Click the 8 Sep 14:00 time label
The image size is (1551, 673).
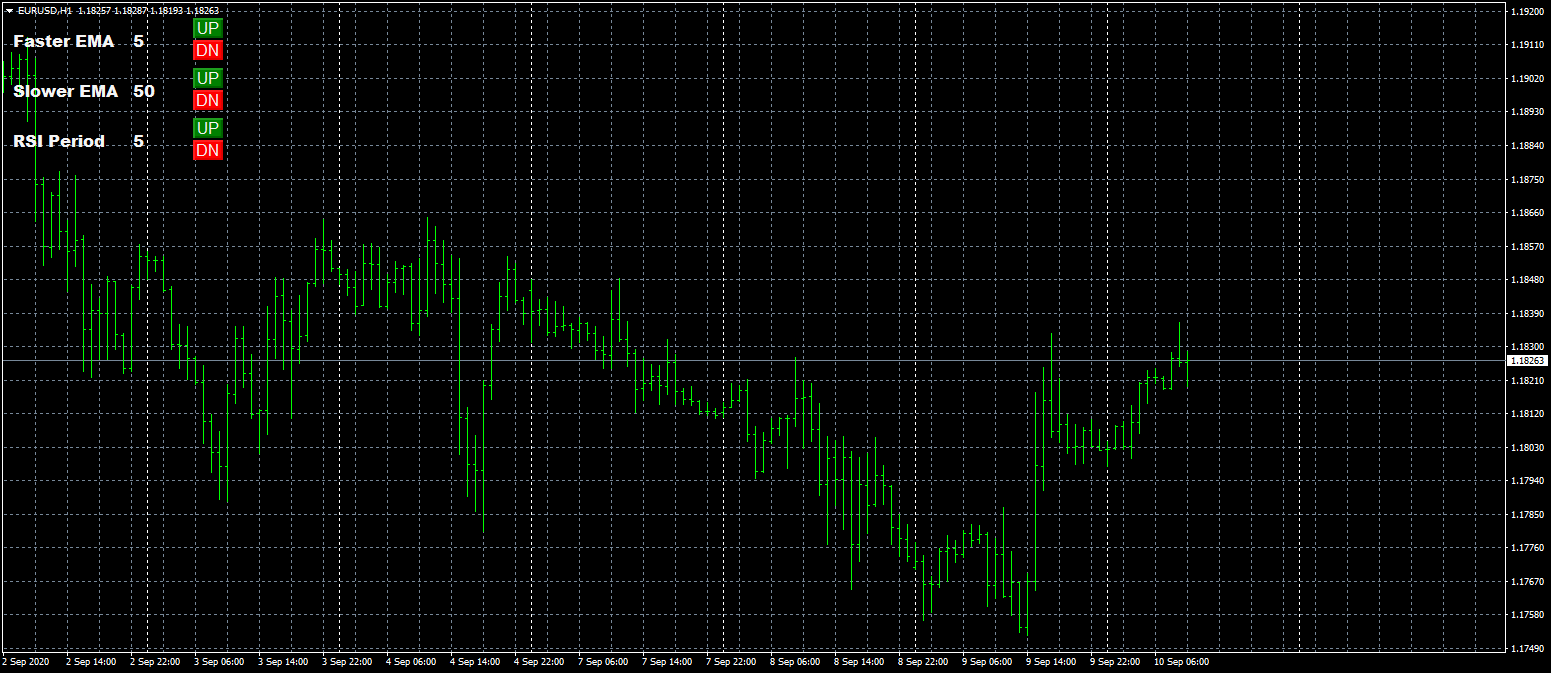[858, 661]
